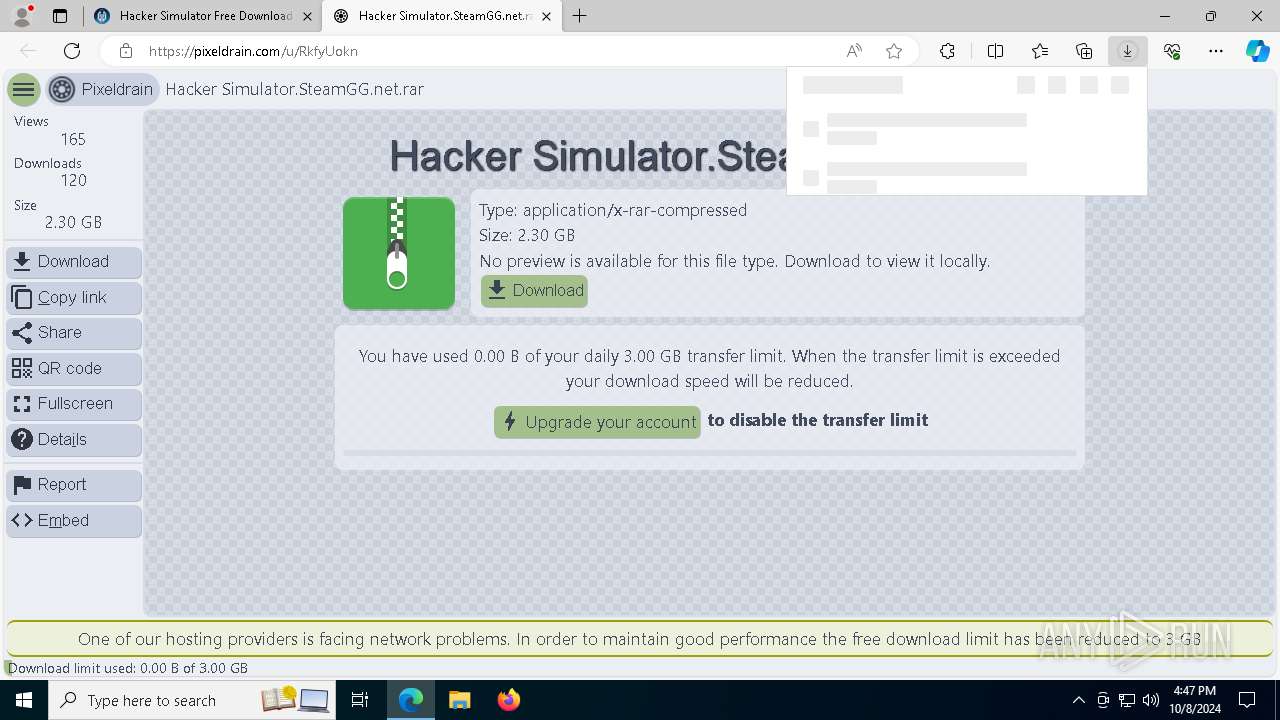Screen dimensions: 1280x720
Task: Open File Explorer from taskbar
Action: pos(460,700)
